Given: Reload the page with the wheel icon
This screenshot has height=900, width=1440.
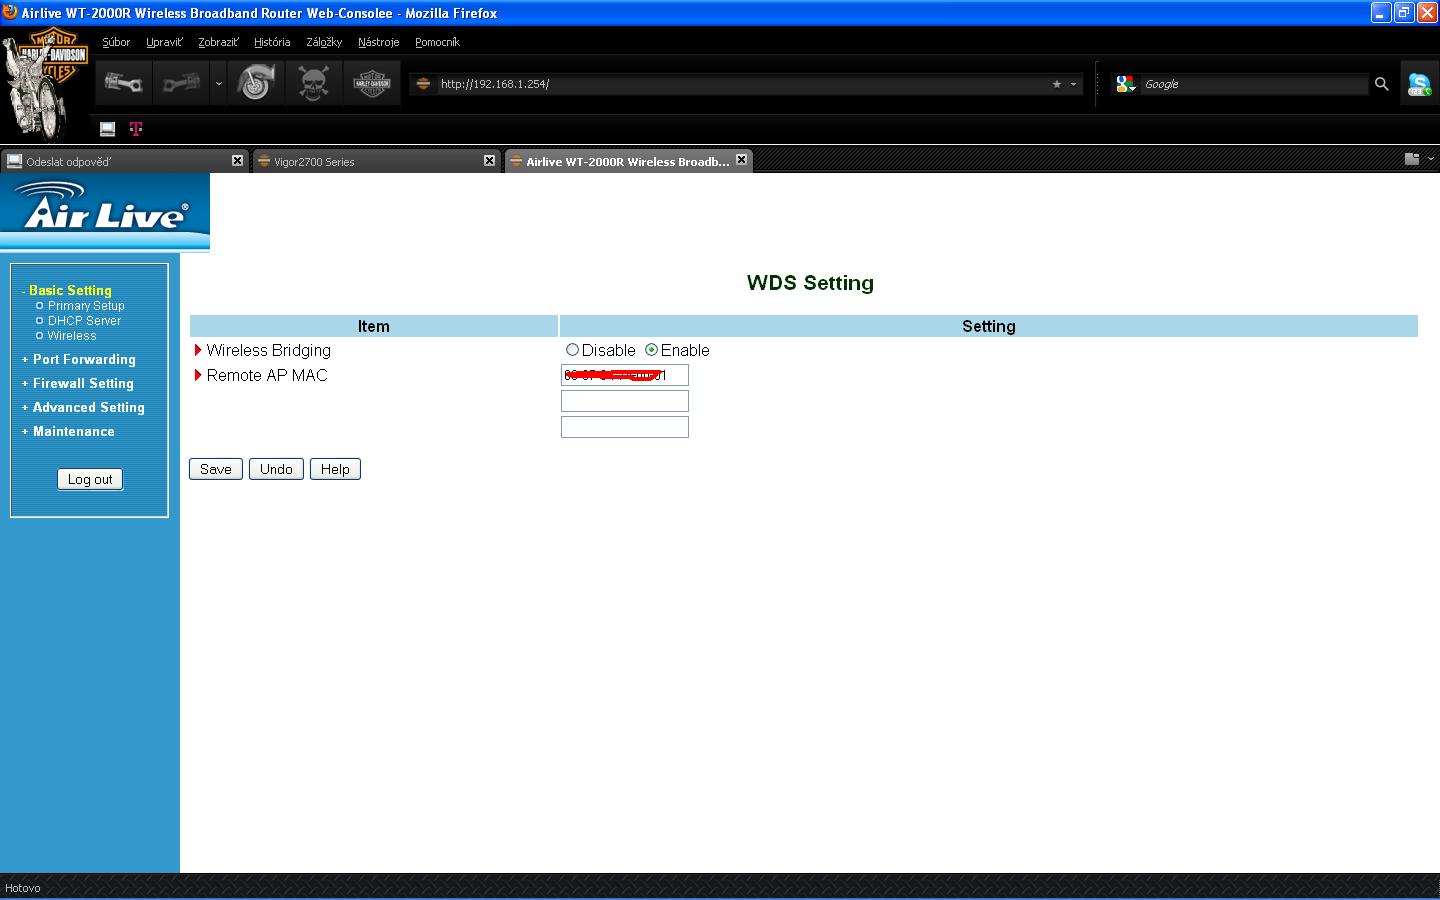Looking at the screenshot, I should coord(255,83).
